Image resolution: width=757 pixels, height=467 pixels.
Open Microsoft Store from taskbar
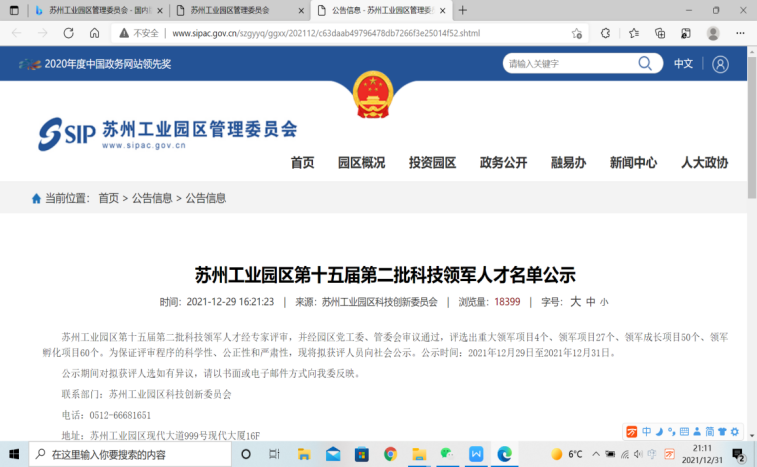point(362,454)
